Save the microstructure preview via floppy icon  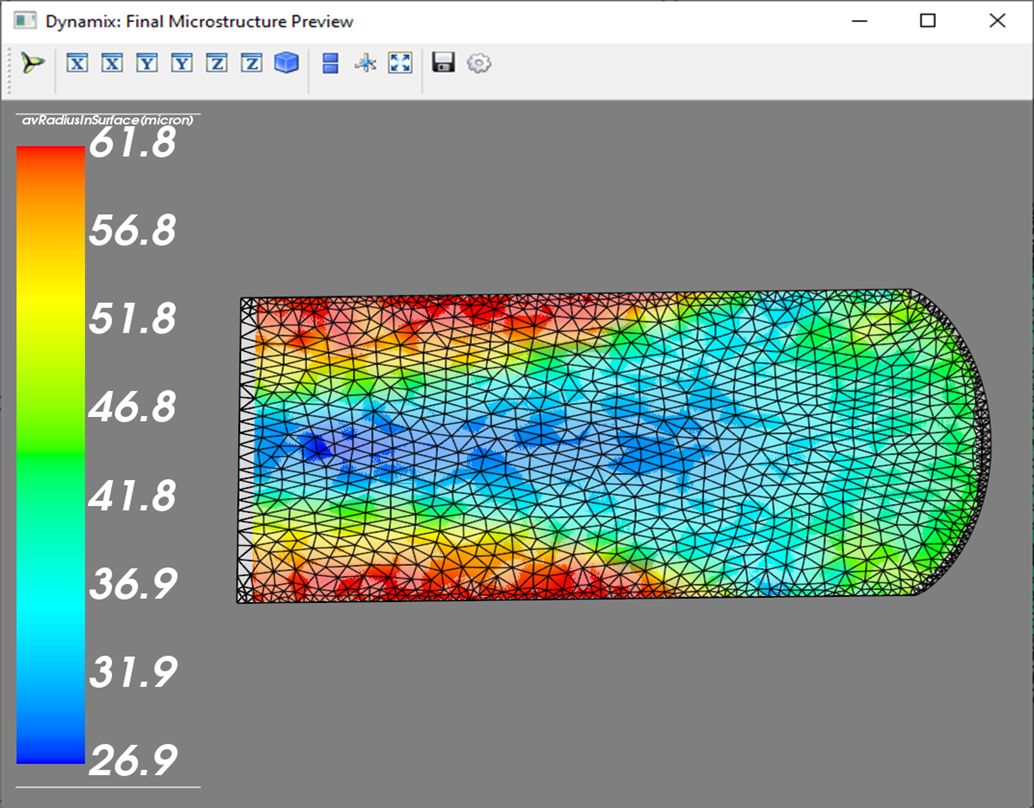[442, 63]
